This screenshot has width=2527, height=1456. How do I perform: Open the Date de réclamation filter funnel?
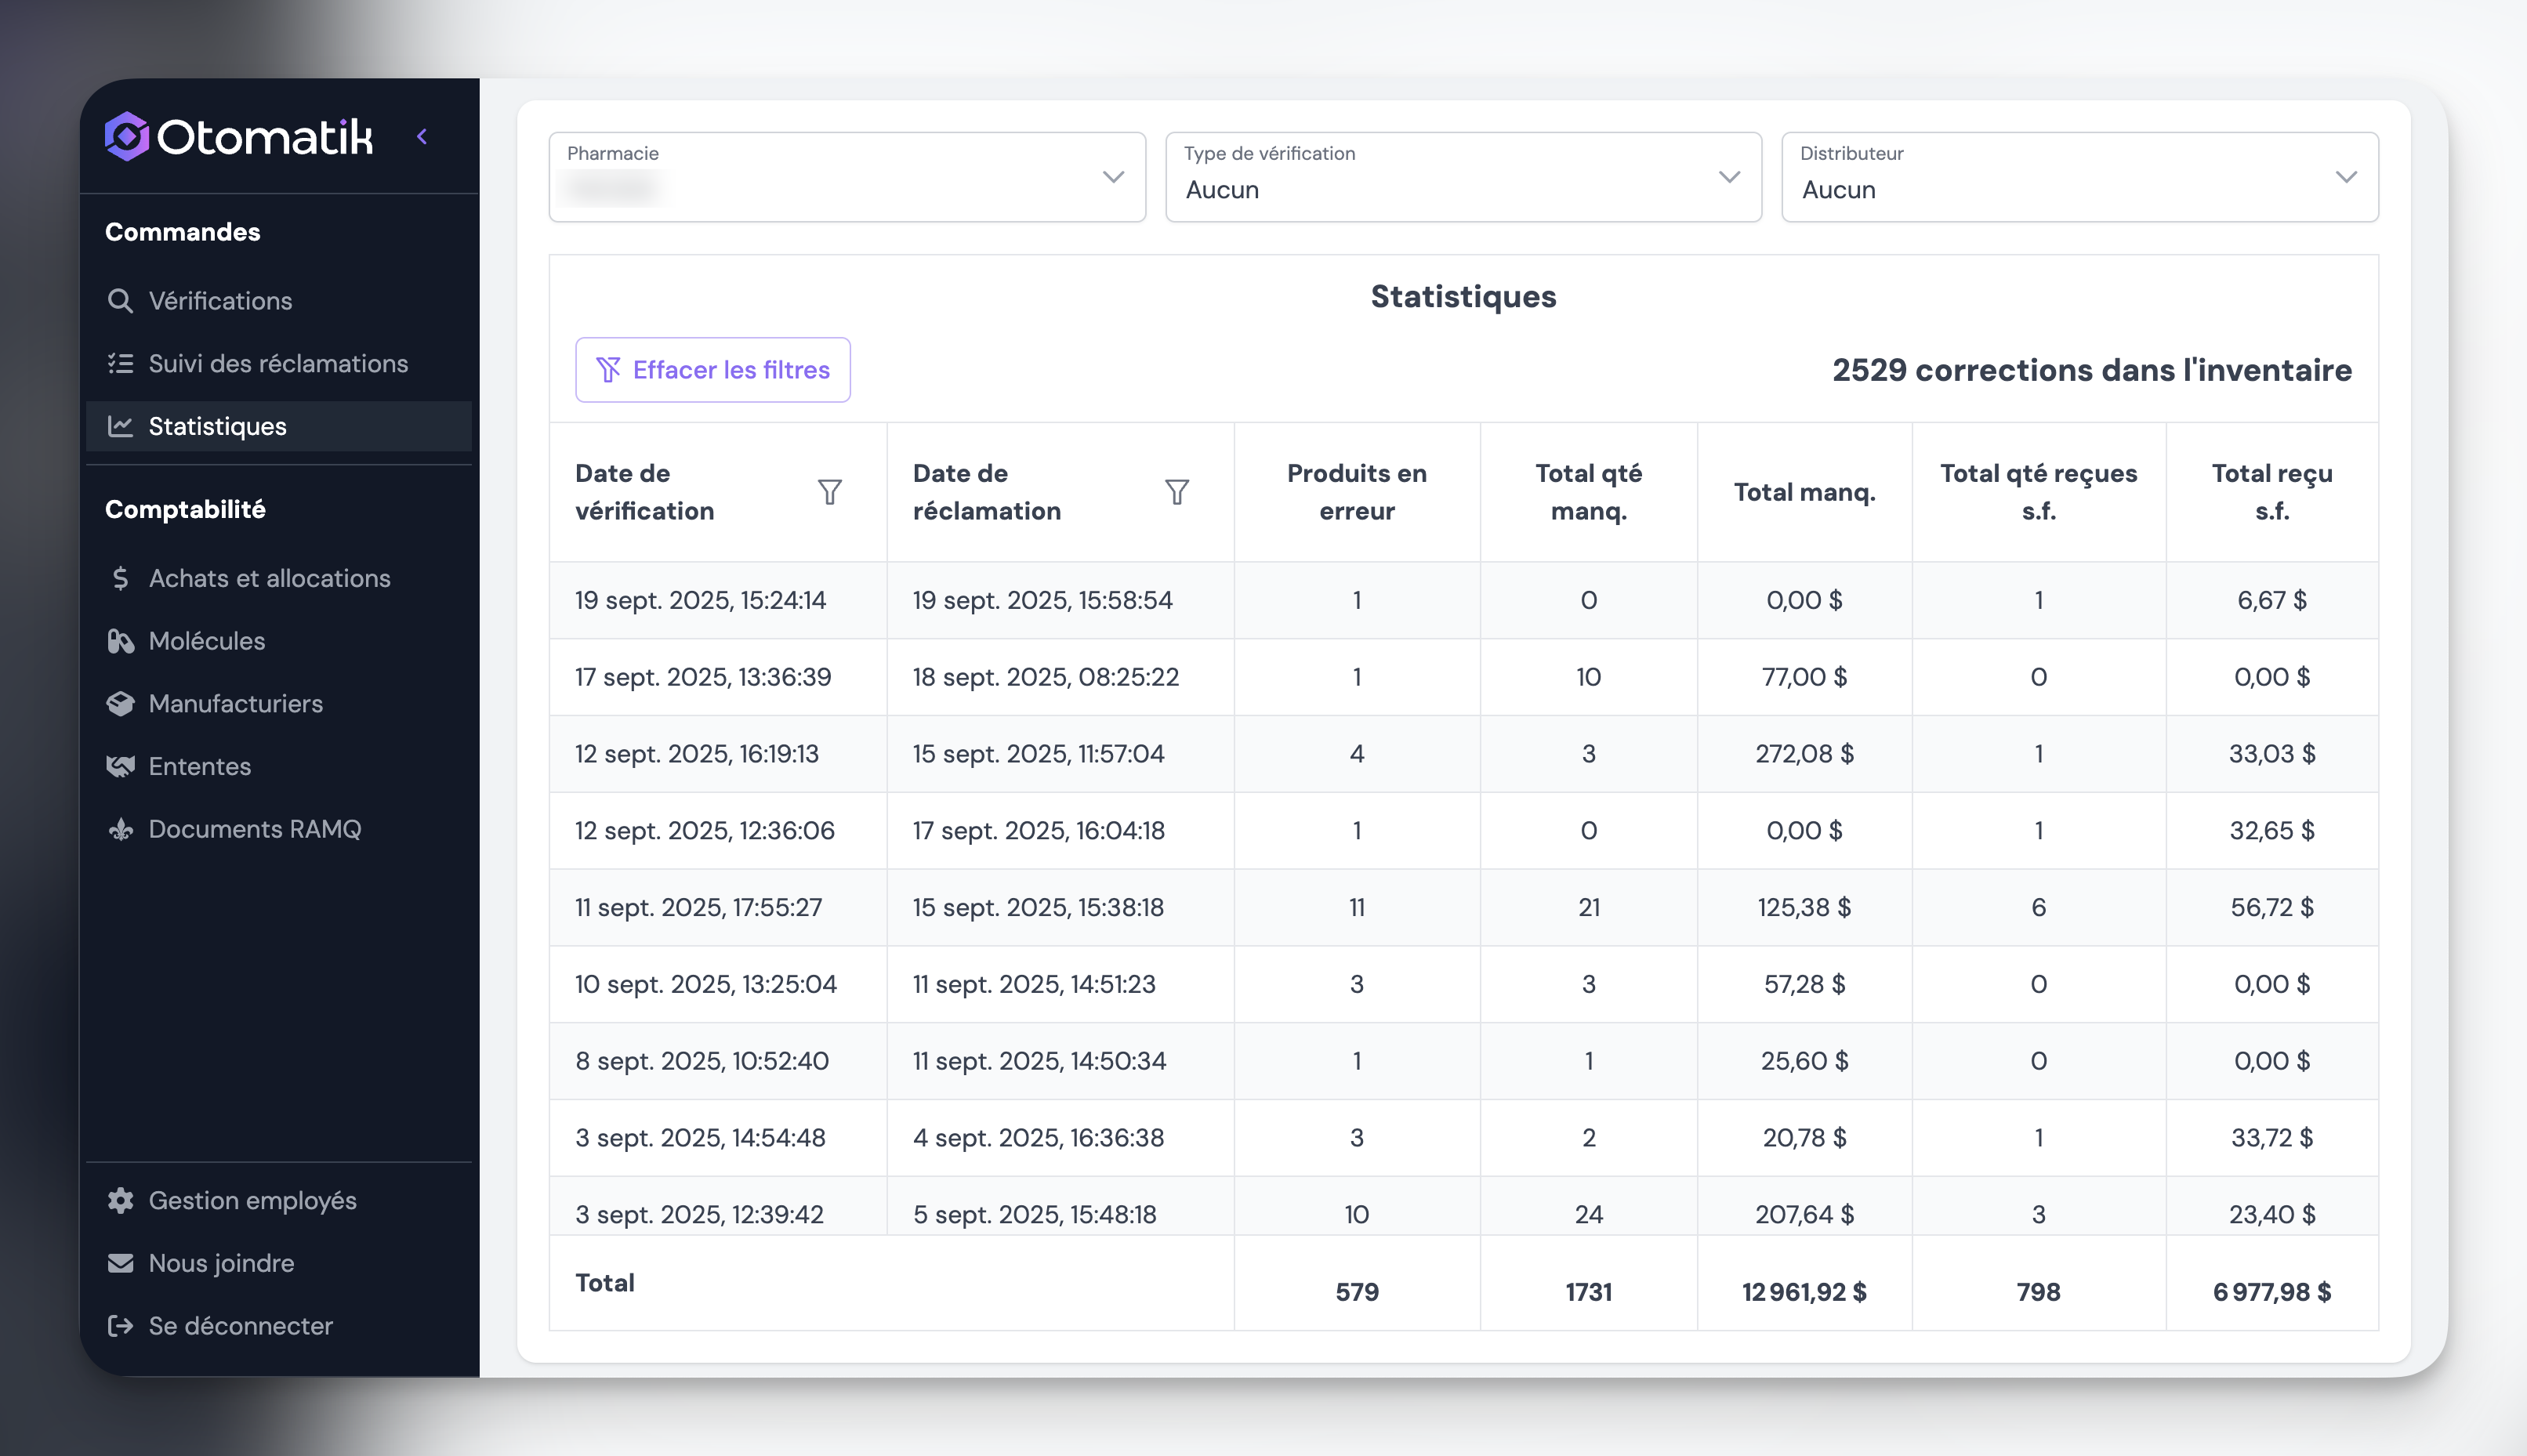1176,492
